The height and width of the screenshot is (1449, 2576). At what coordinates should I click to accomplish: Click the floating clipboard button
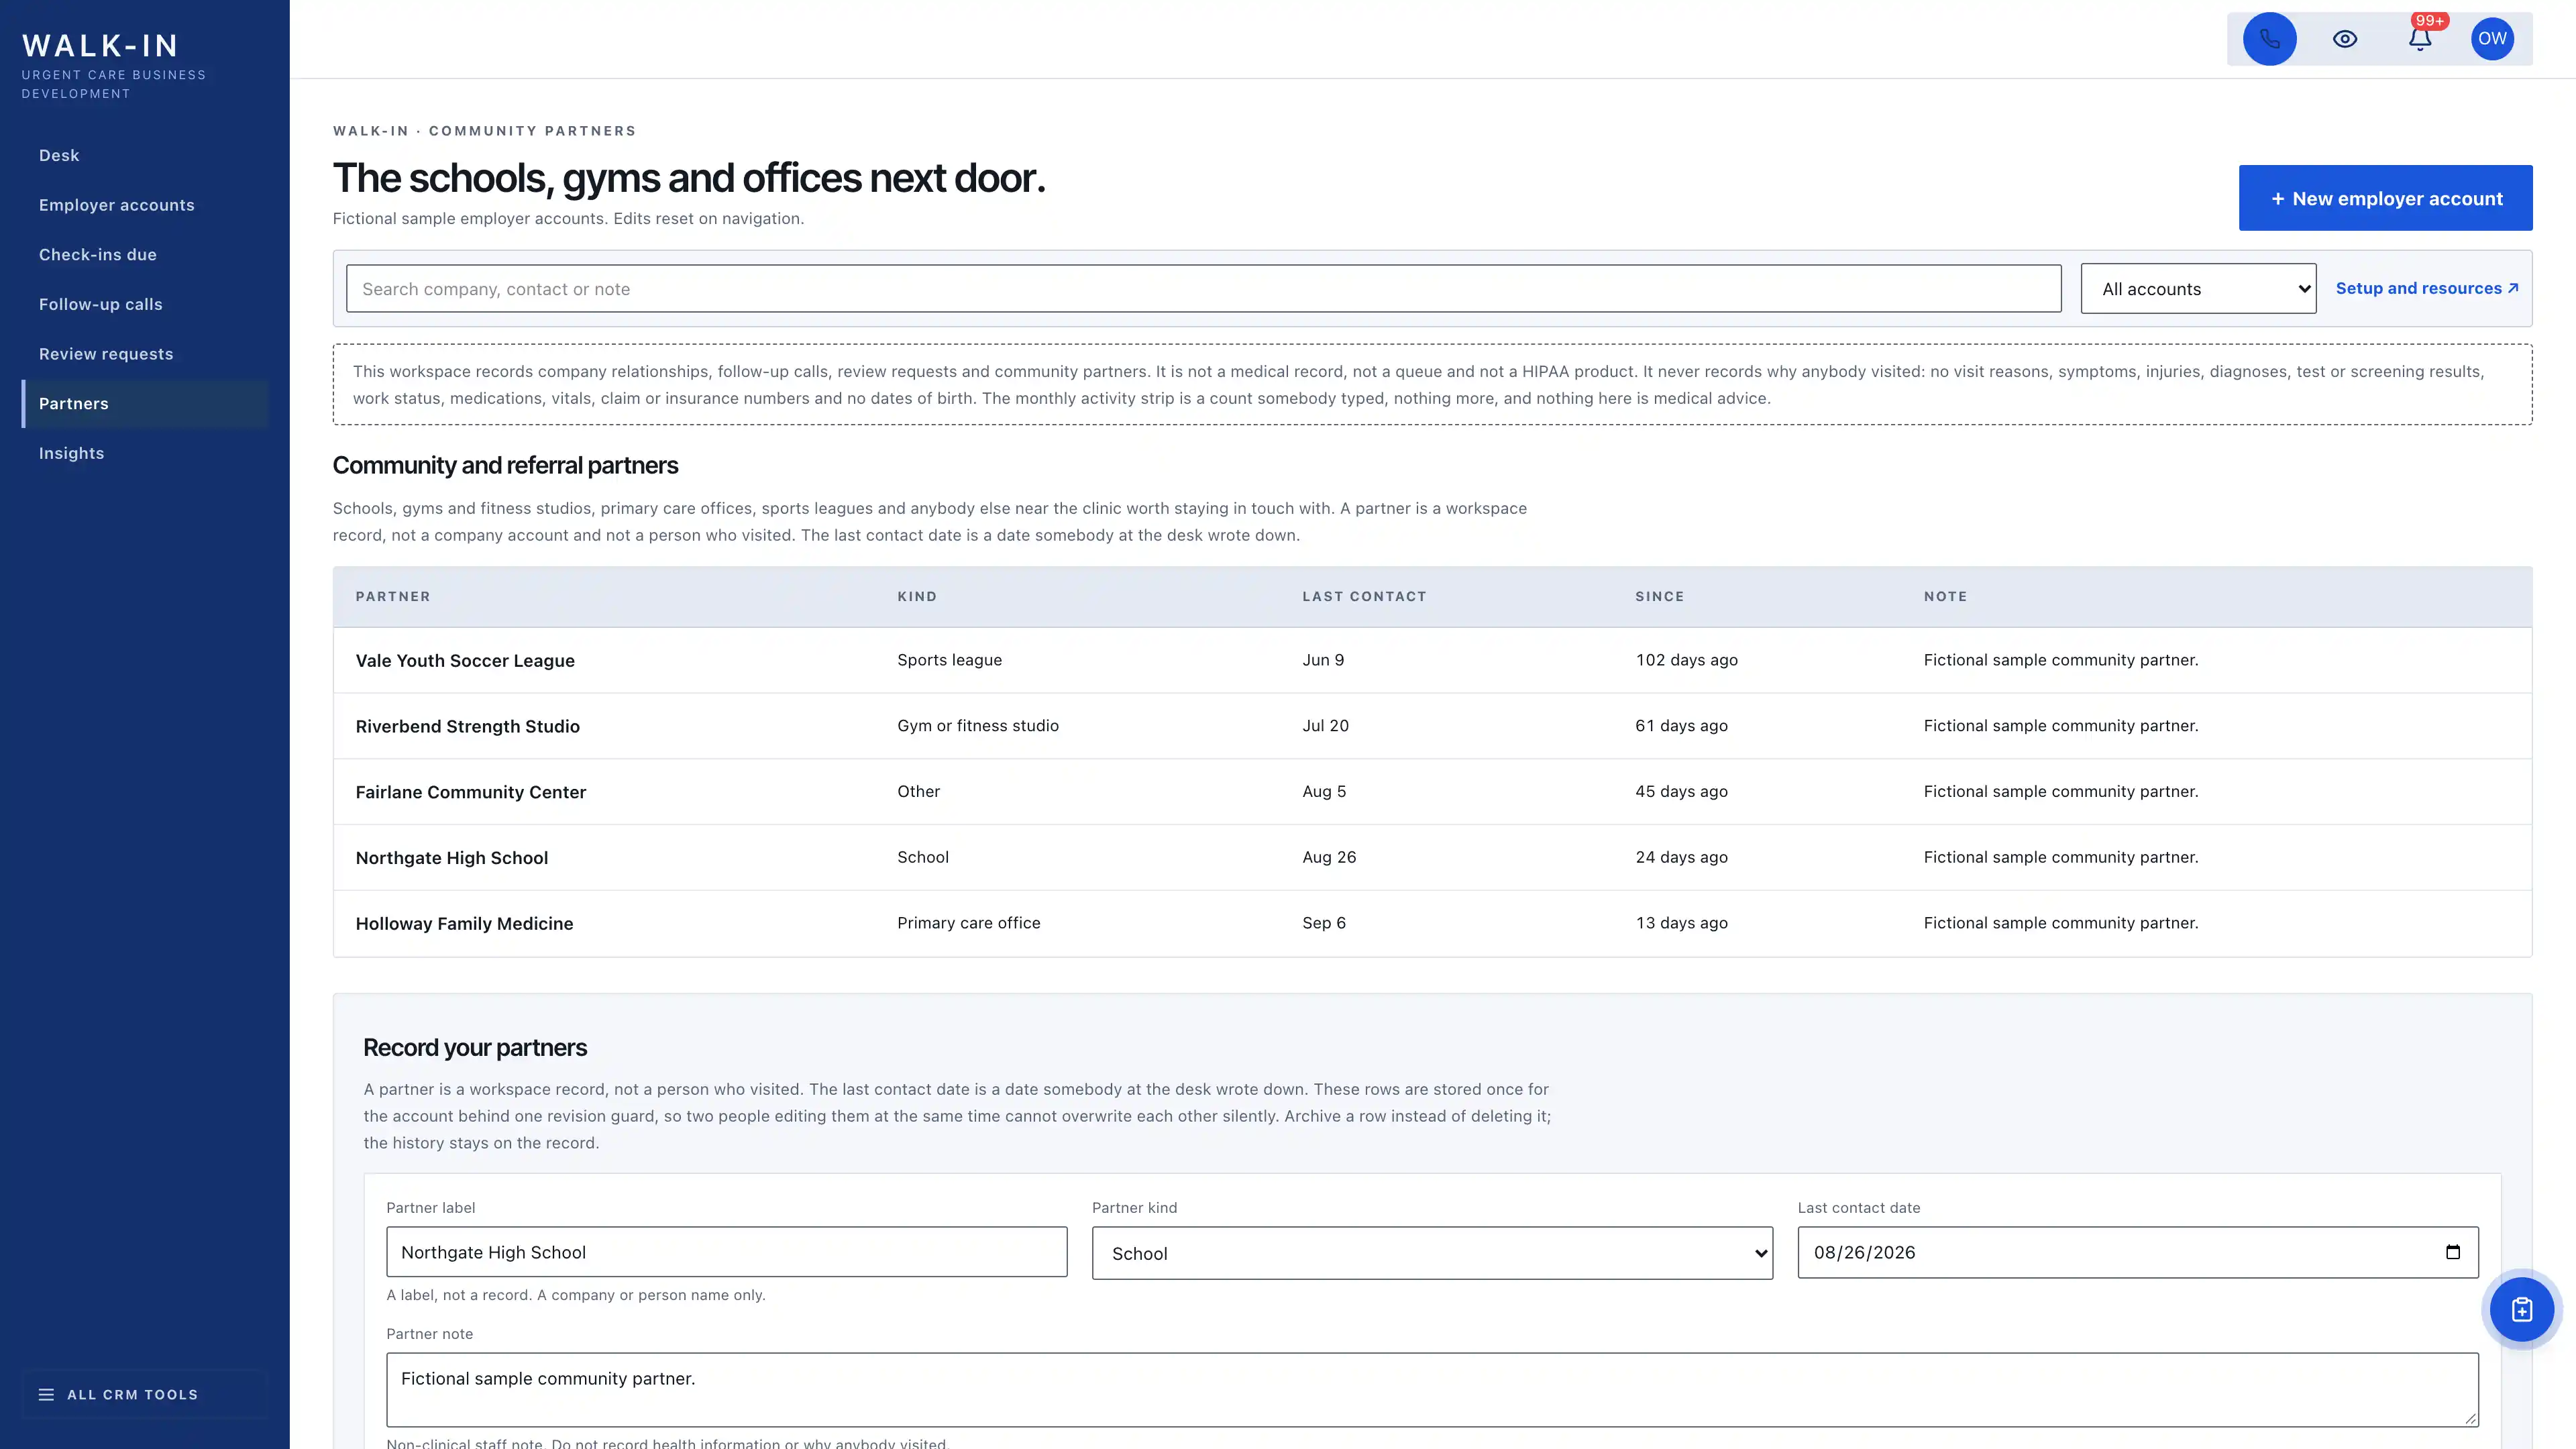coord(2521,1309)
